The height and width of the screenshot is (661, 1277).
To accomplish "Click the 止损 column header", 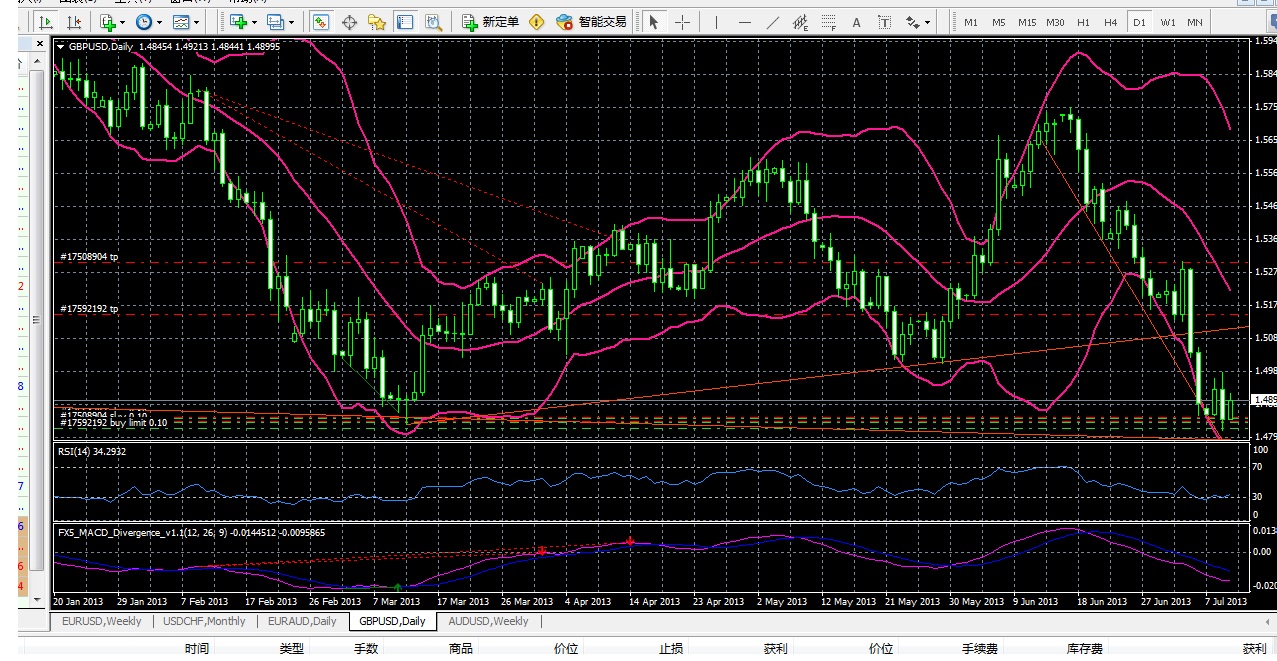I will (671, 649).
